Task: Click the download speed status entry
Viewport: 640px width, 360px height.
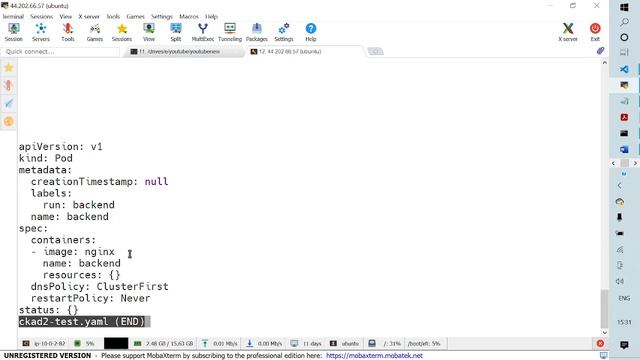Action: click(x=264, y=344)
